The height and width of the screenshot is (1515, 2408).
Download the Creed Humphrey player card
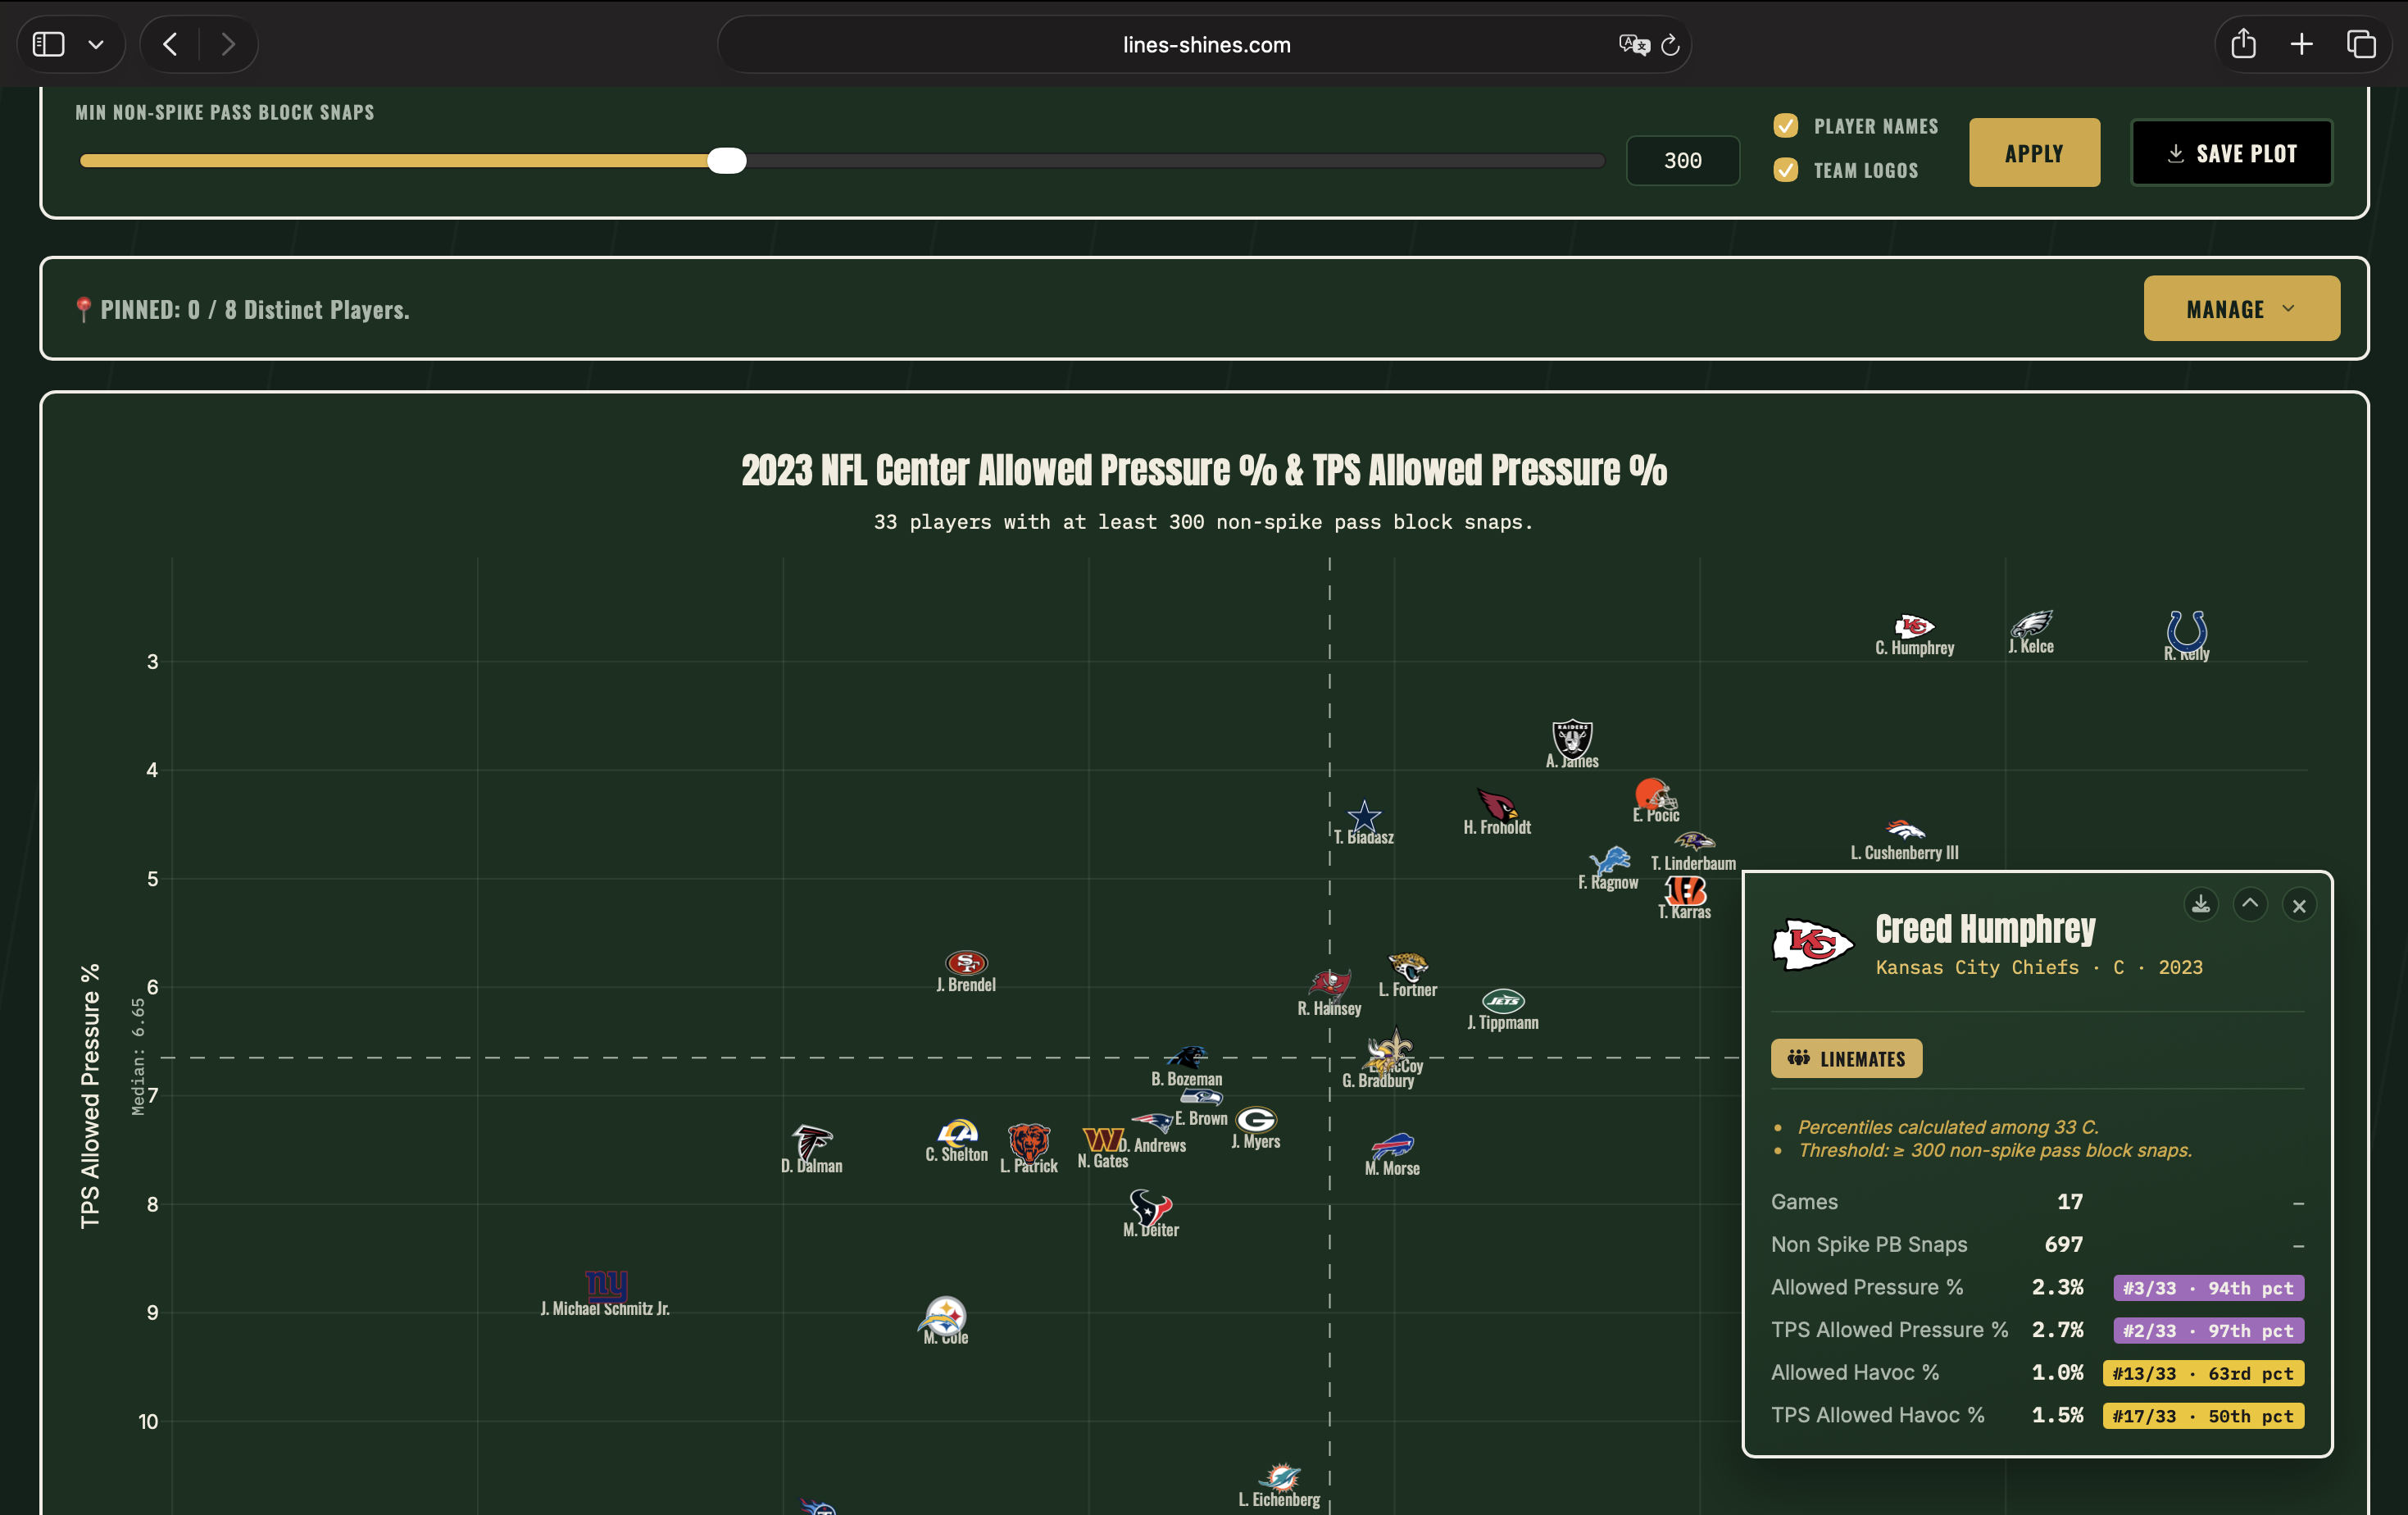2201,904
